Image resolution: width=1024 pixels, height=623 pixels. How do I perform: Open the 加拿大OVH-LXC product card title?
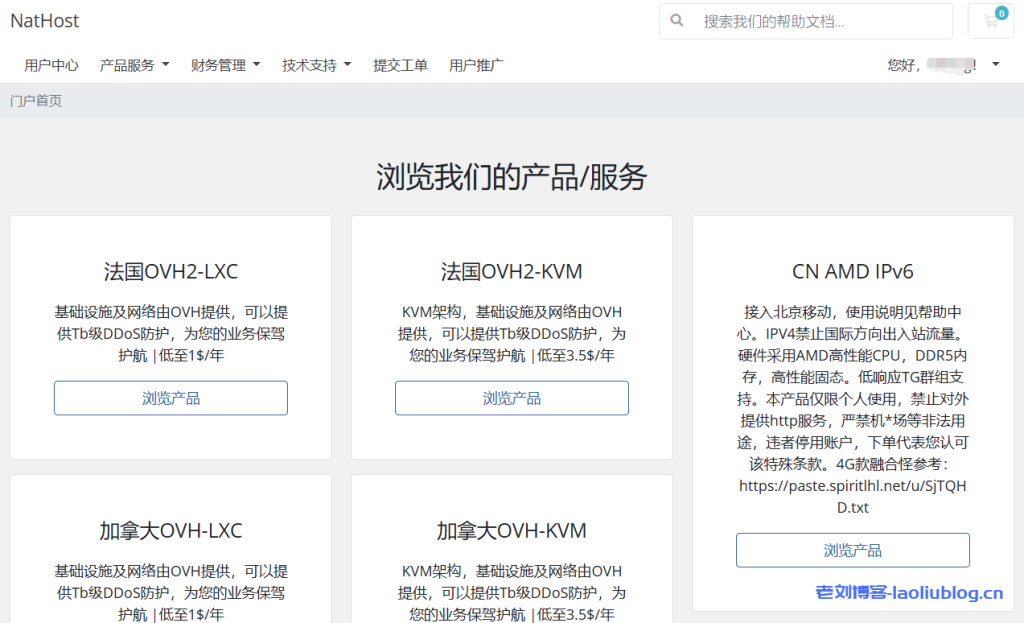tap(170, 531)
